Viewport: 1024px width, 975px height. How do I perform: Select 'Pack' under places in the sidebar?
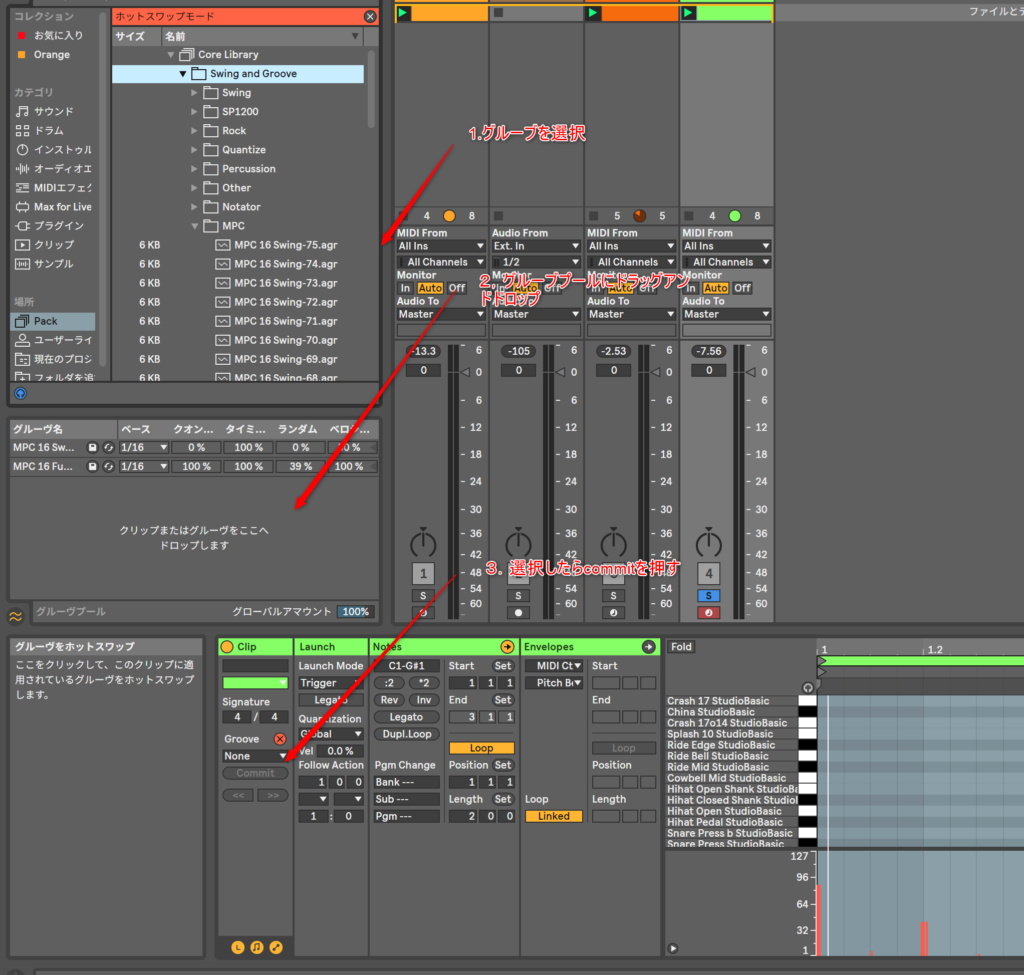46,321
